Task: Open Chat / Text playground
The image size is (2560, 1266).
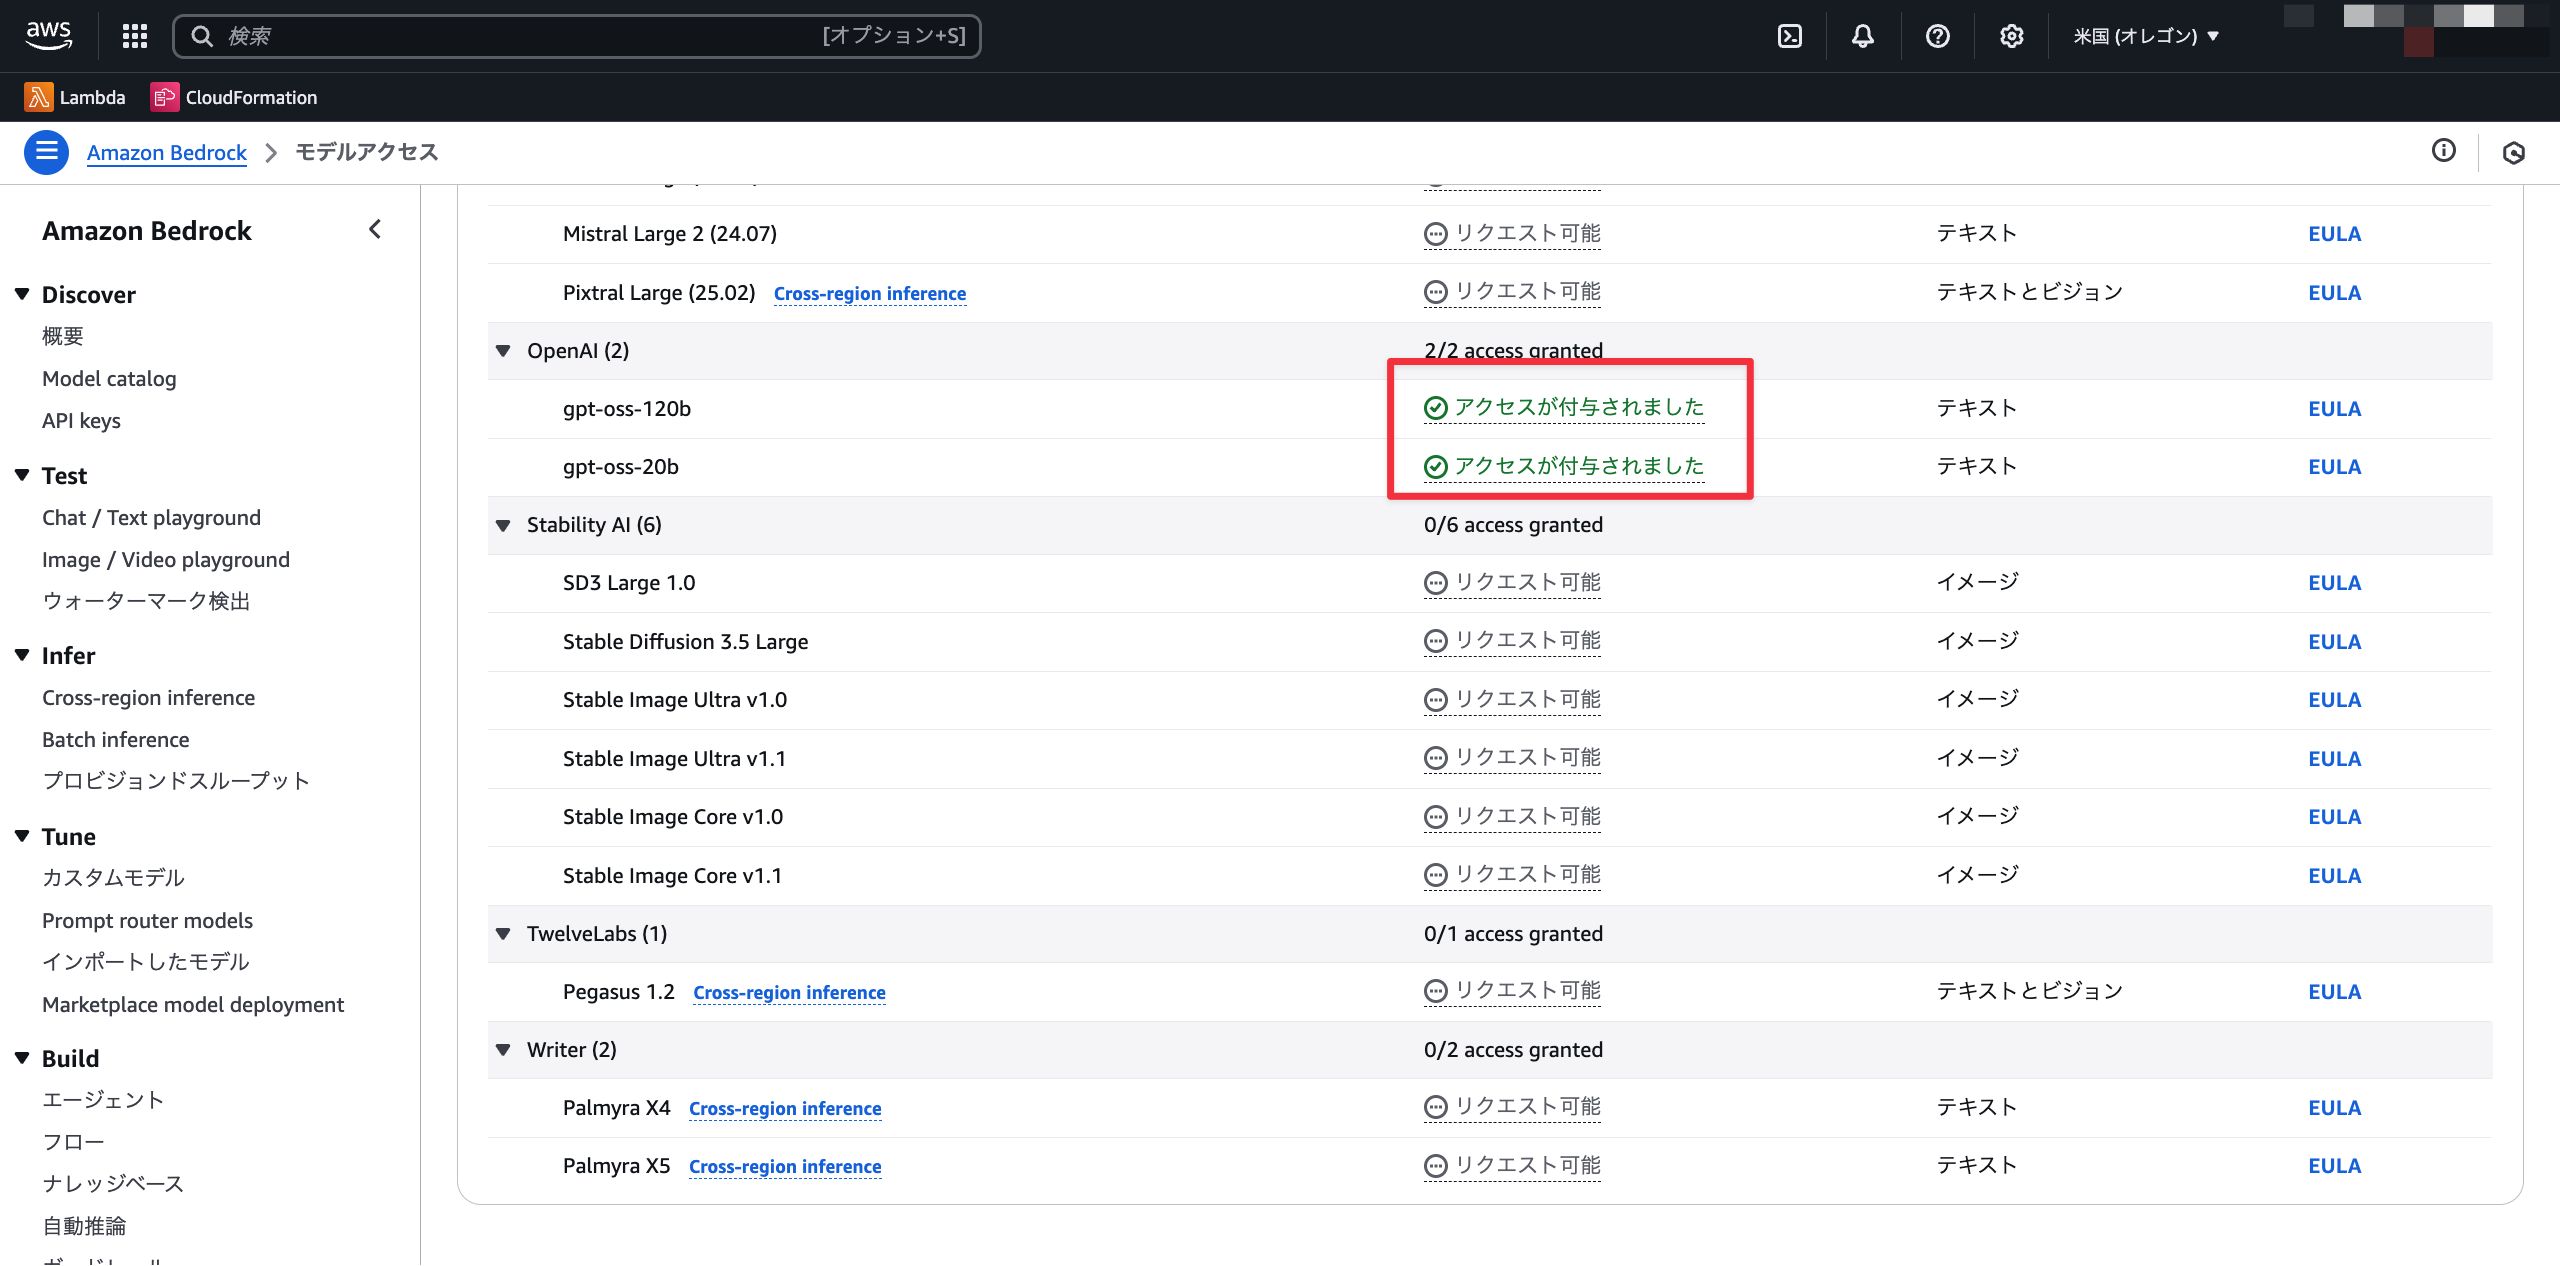Action: coord(151,518)
